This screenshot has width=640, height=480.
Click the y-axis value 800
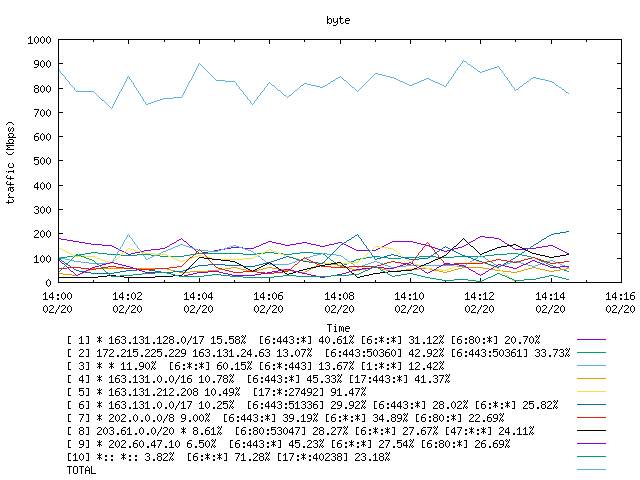coord(42,89)
